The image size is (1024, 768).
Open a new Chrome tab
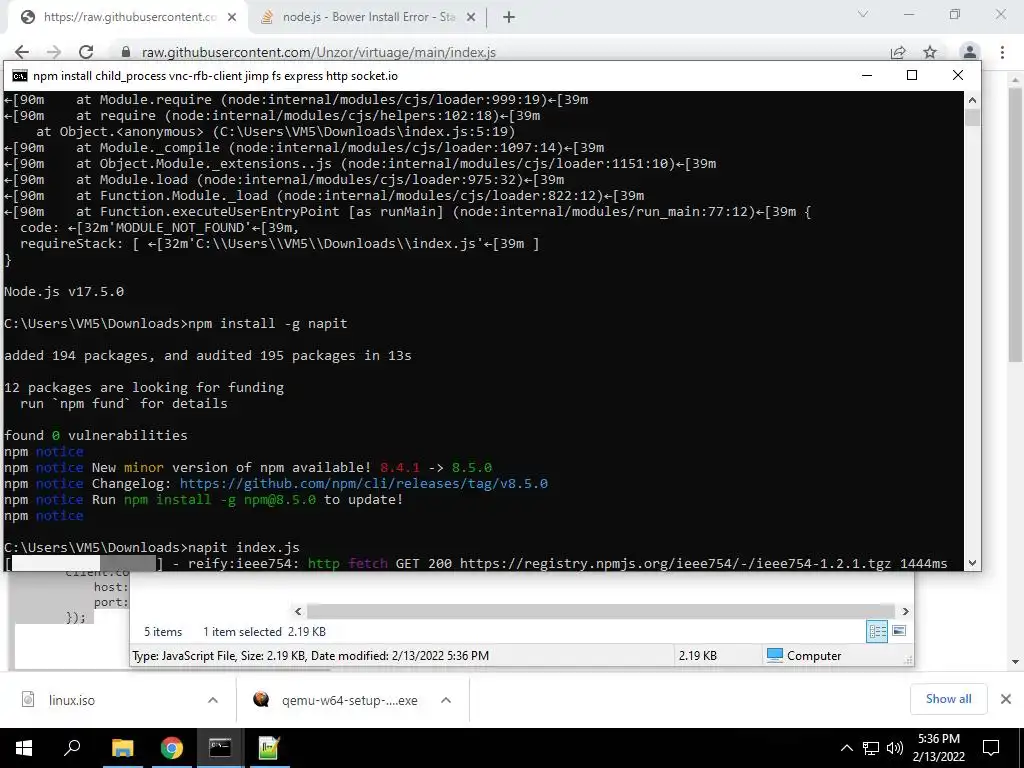[509, 17]
